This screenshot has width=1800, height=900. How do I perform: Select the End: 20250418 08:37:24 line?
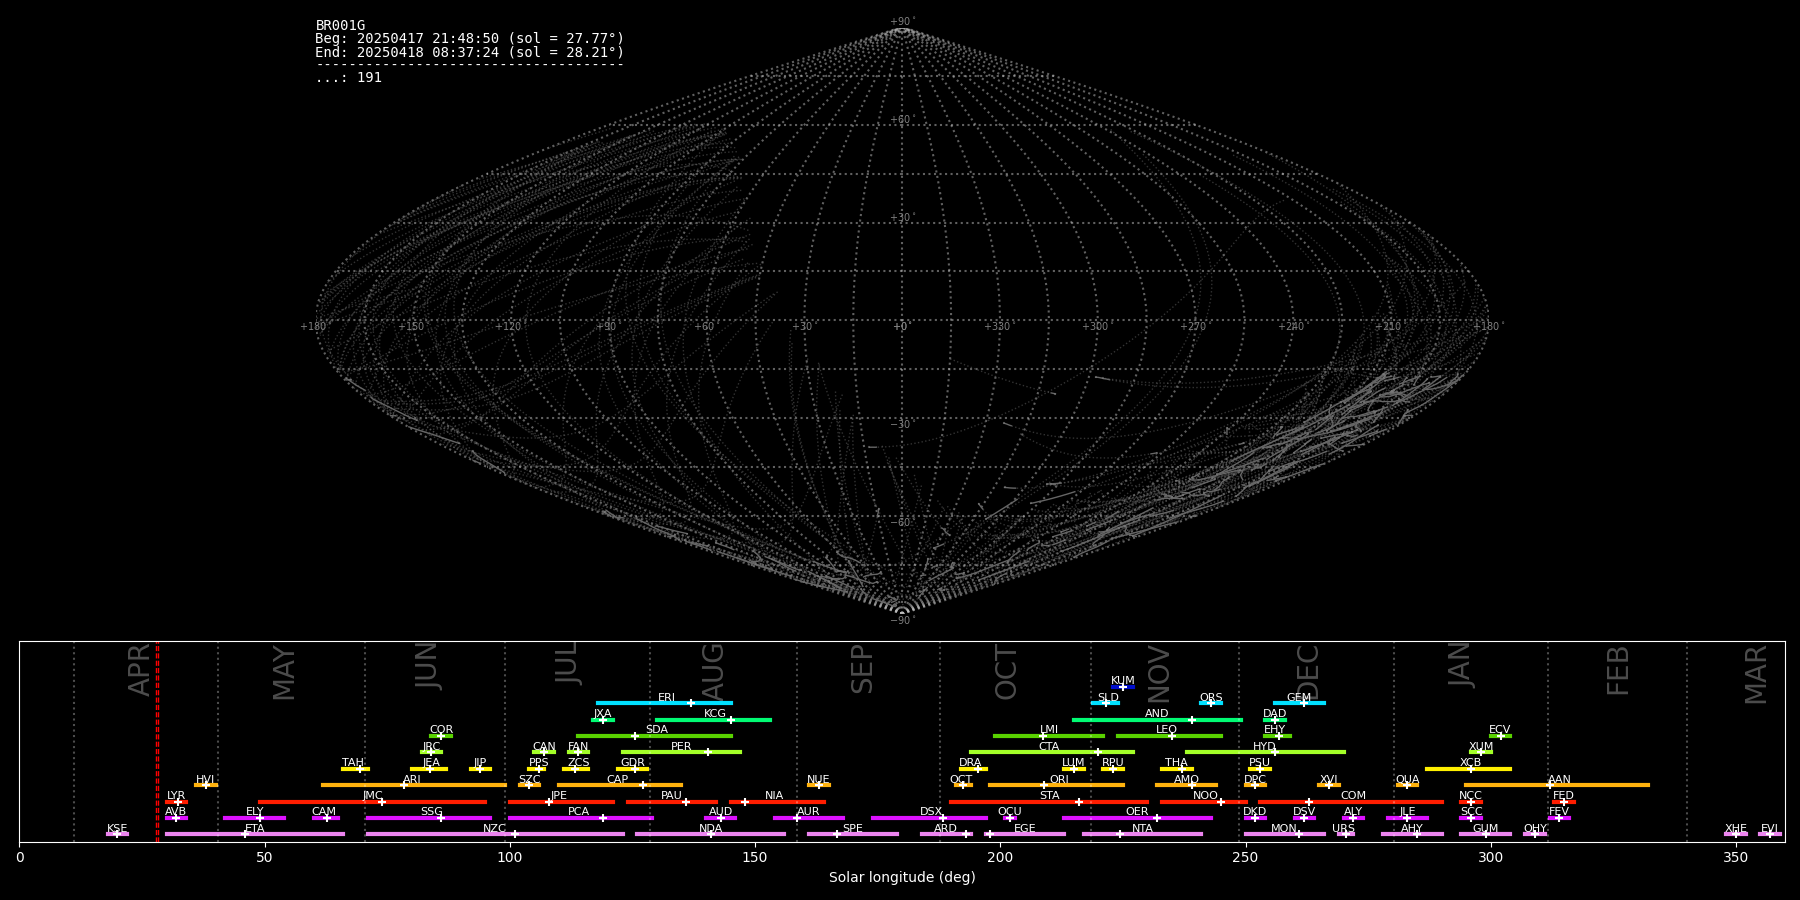[x=469, y=53]
